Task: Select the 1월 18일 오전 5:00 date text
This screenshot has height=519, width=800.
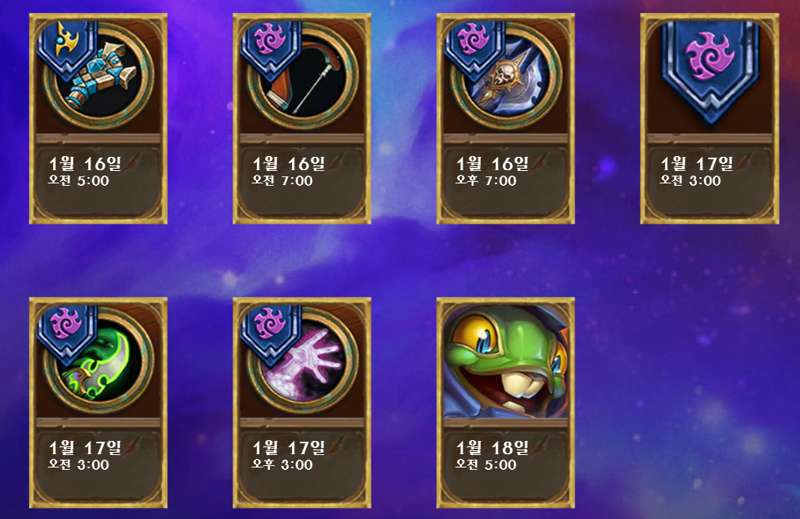Action: (x=492, y=455)
